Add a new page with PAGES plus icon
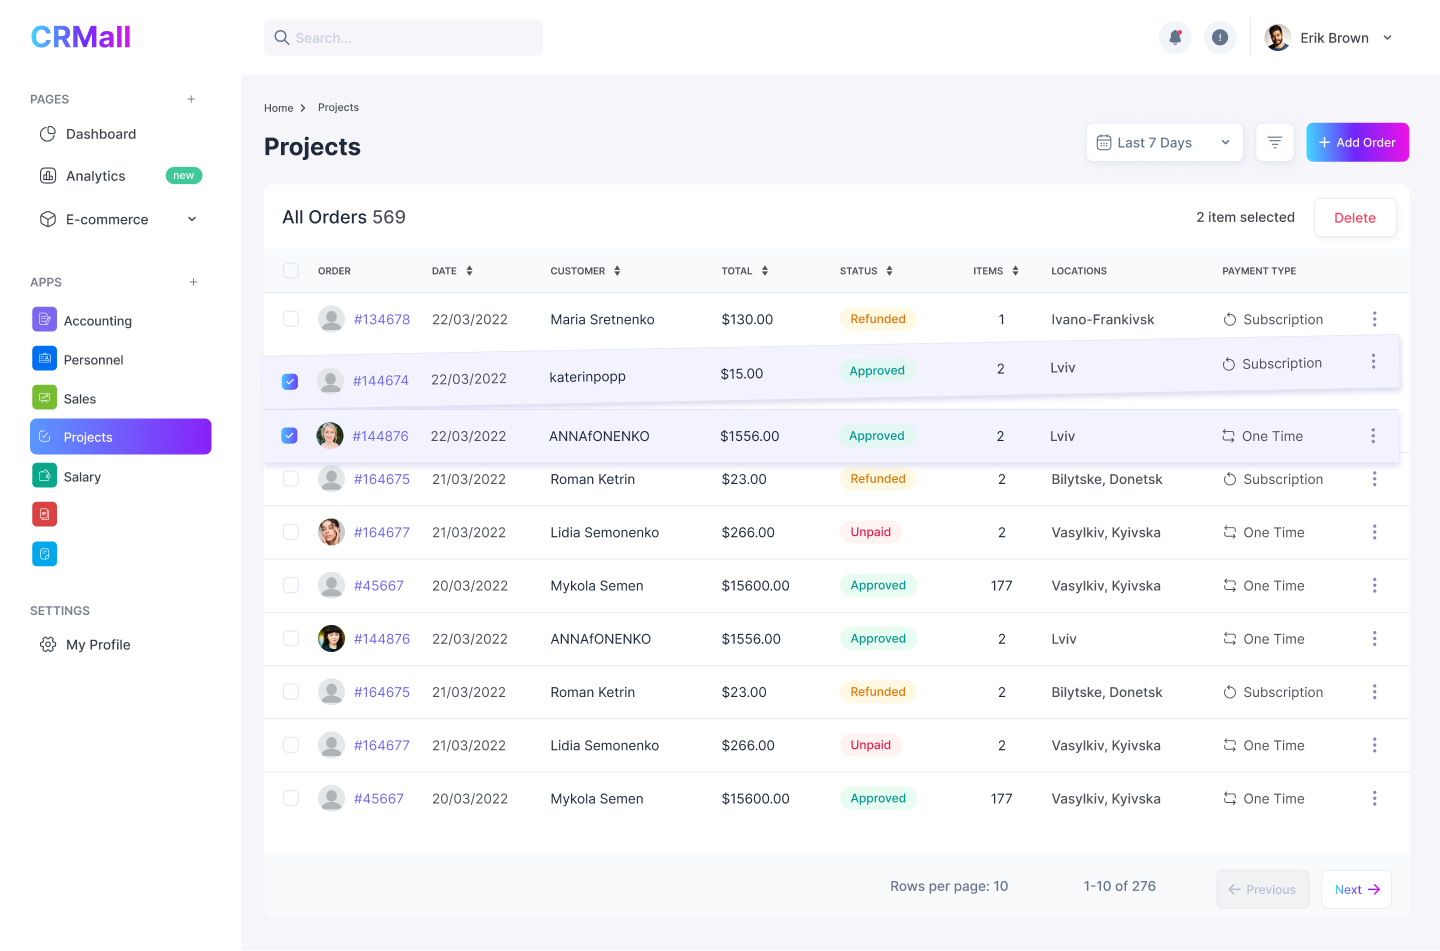1440x951 pixels. (x=191, y=99)
